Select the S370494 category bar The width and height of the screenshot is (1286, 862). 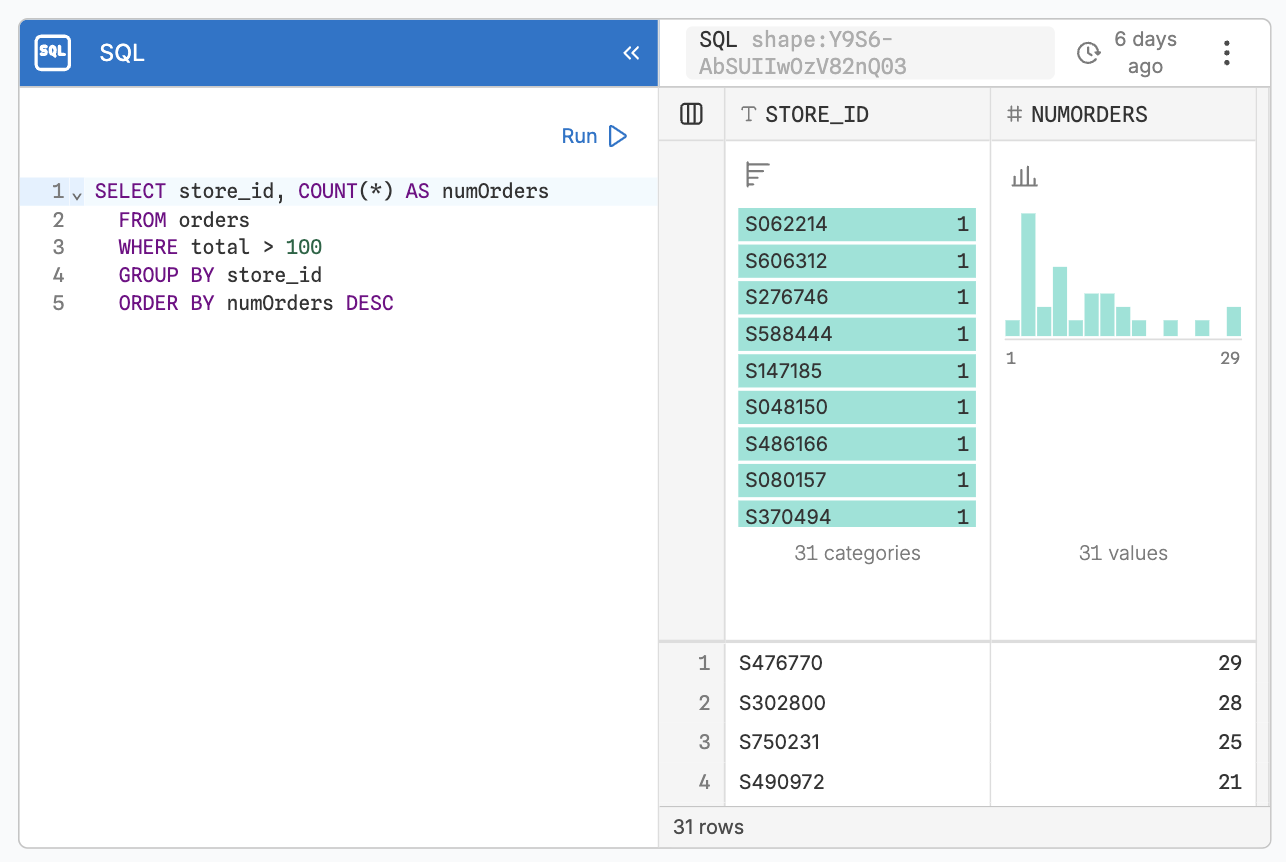(857, 514)
